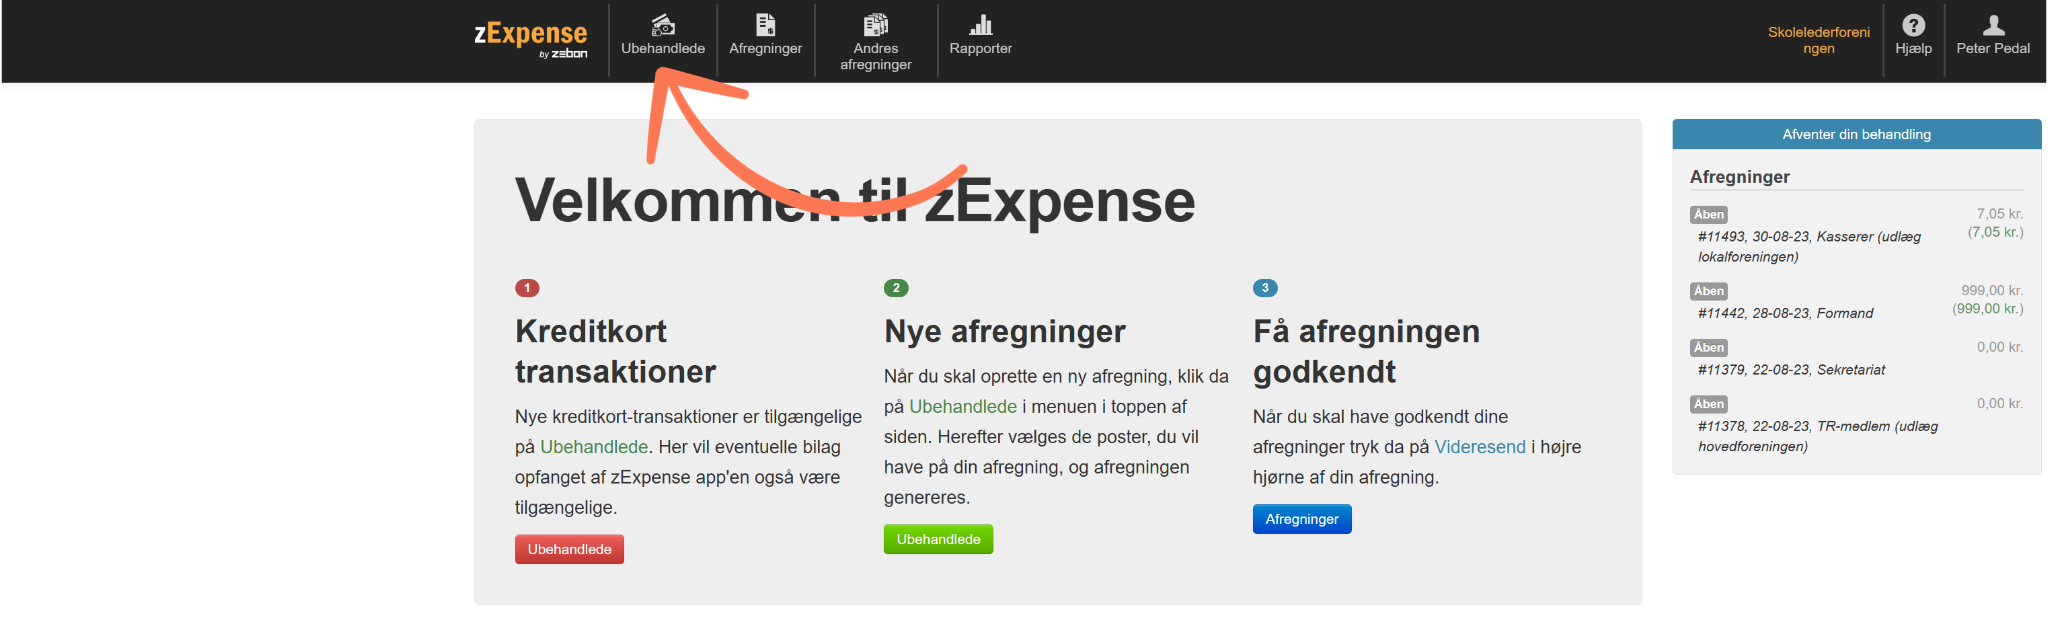Screen dimensions: 2048x618
Task: Click the green (999,00 kr.) amount
Action: pyautogui.click(x=1988, y=309)
